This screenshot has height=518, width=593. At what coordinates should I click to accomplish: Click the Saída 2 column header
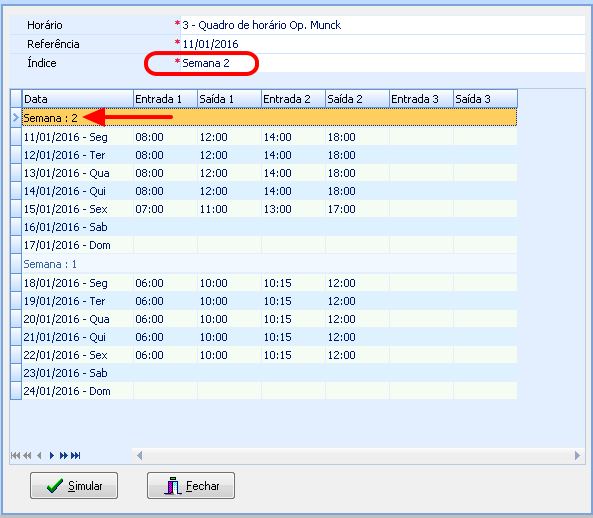pyautogui.click(x=357, y=99)
